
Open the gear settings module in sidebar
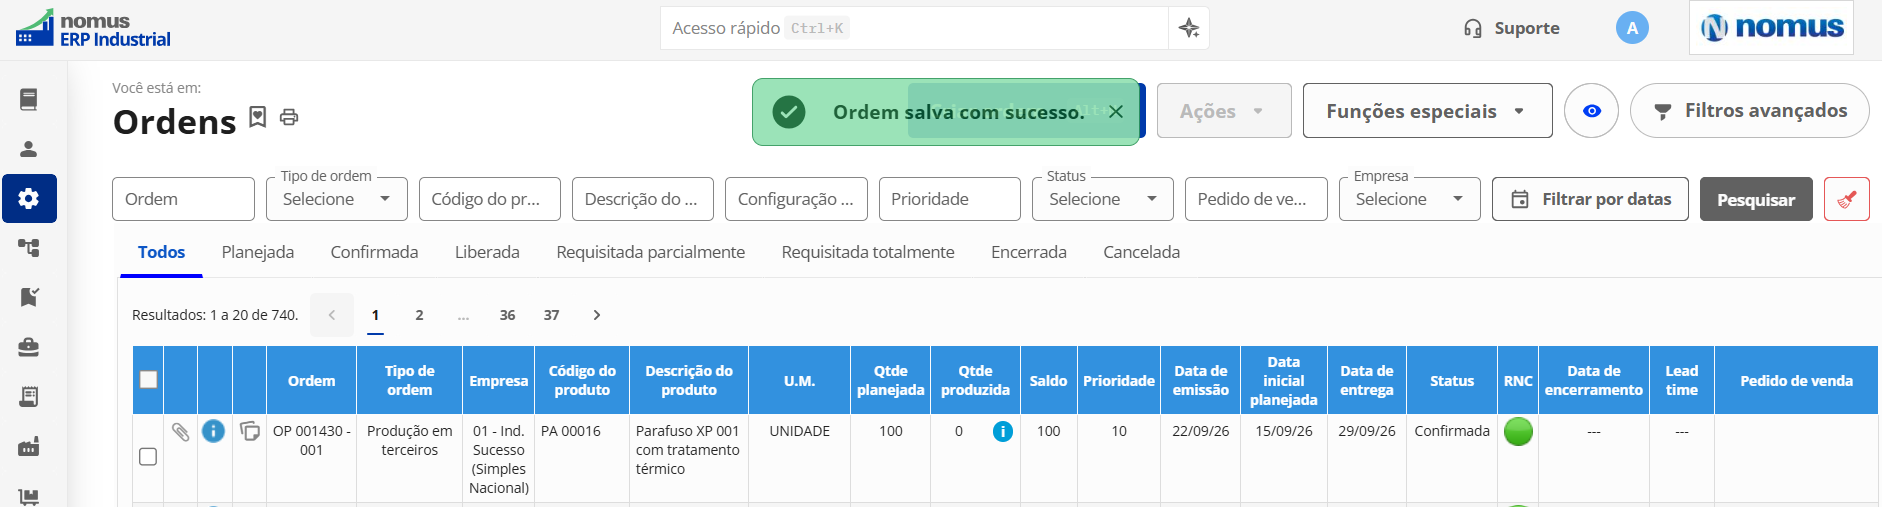coord(29,198)
